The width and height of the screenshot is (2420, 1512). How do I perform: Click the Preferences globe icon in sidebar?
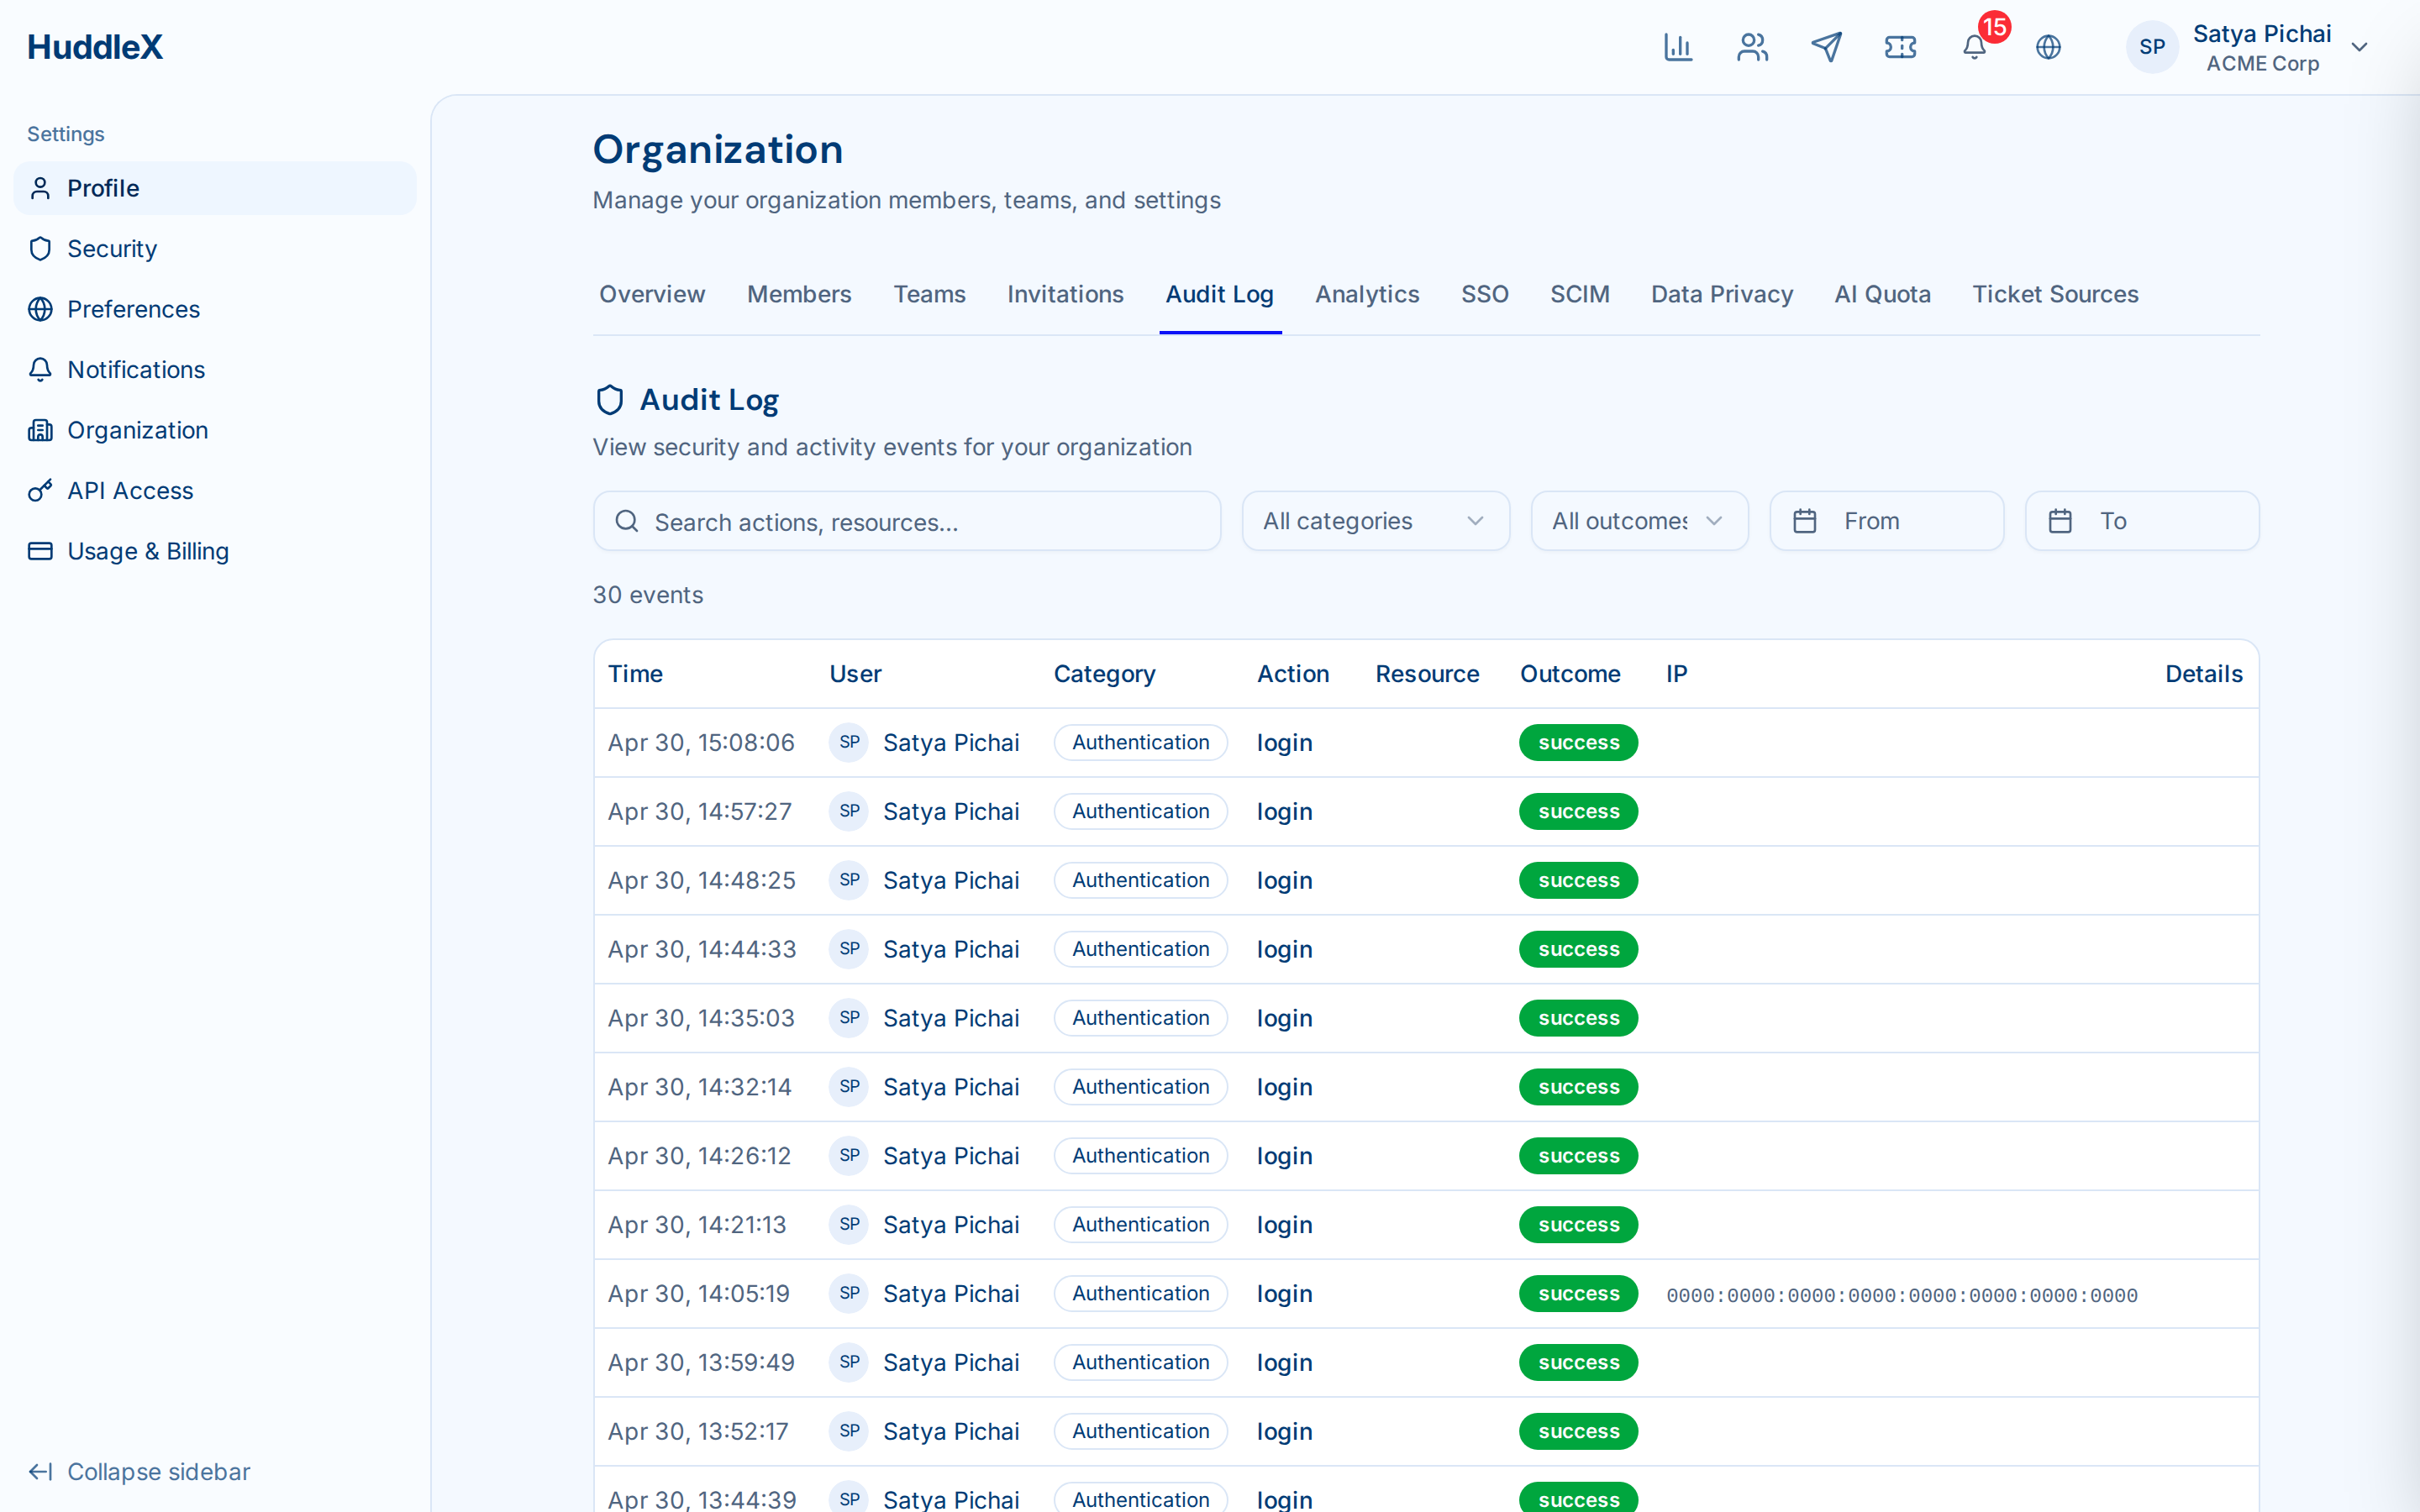coord(40,309)
